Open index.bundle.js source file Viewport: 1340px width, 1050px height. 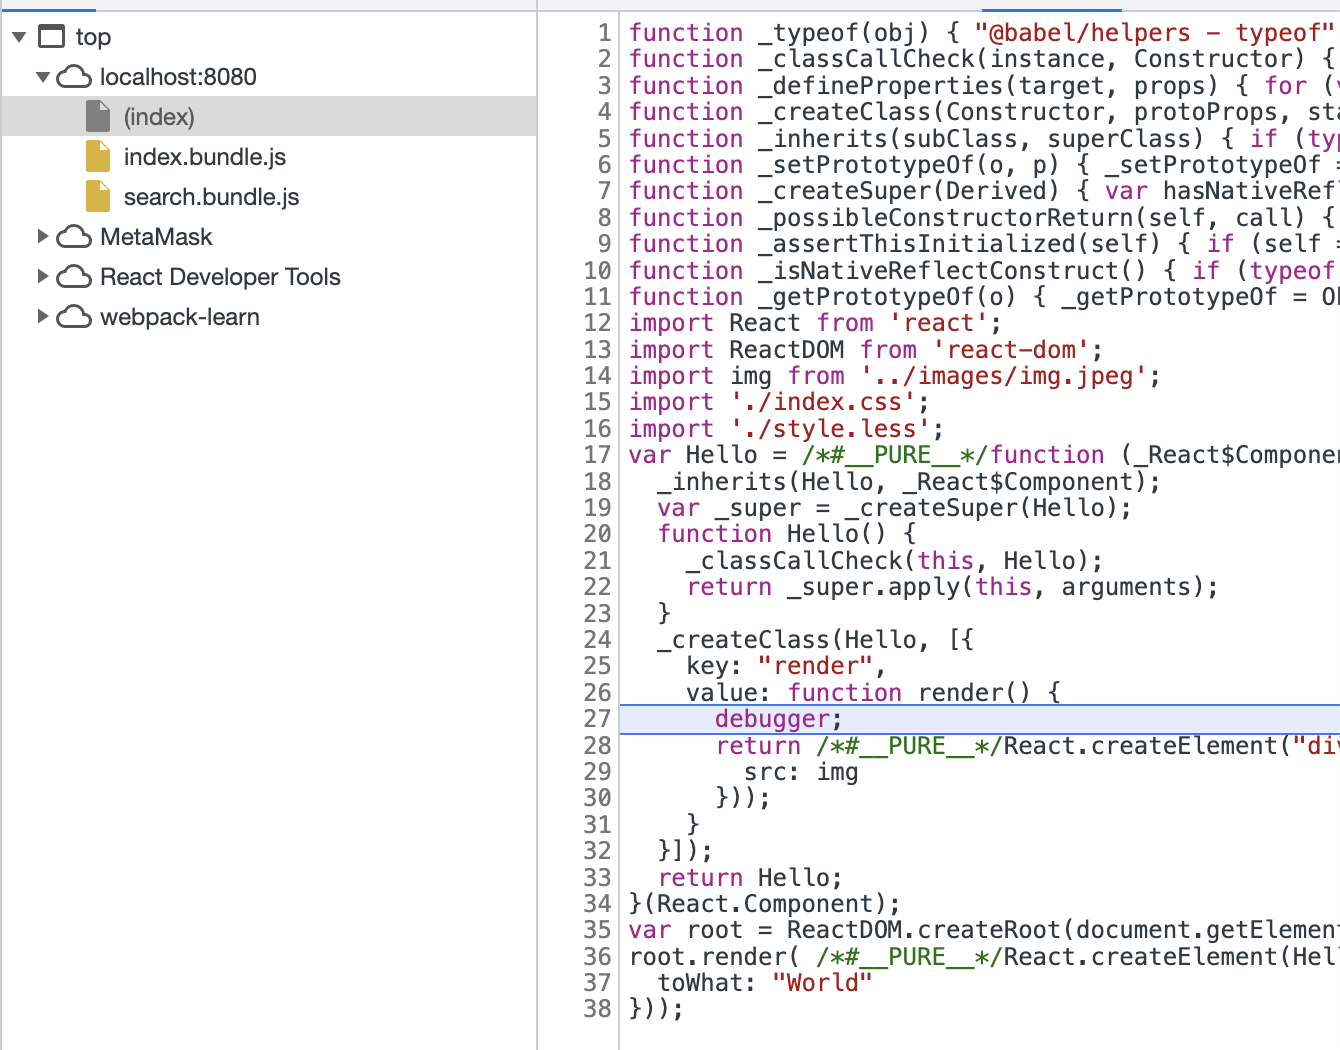click(205, 157)
